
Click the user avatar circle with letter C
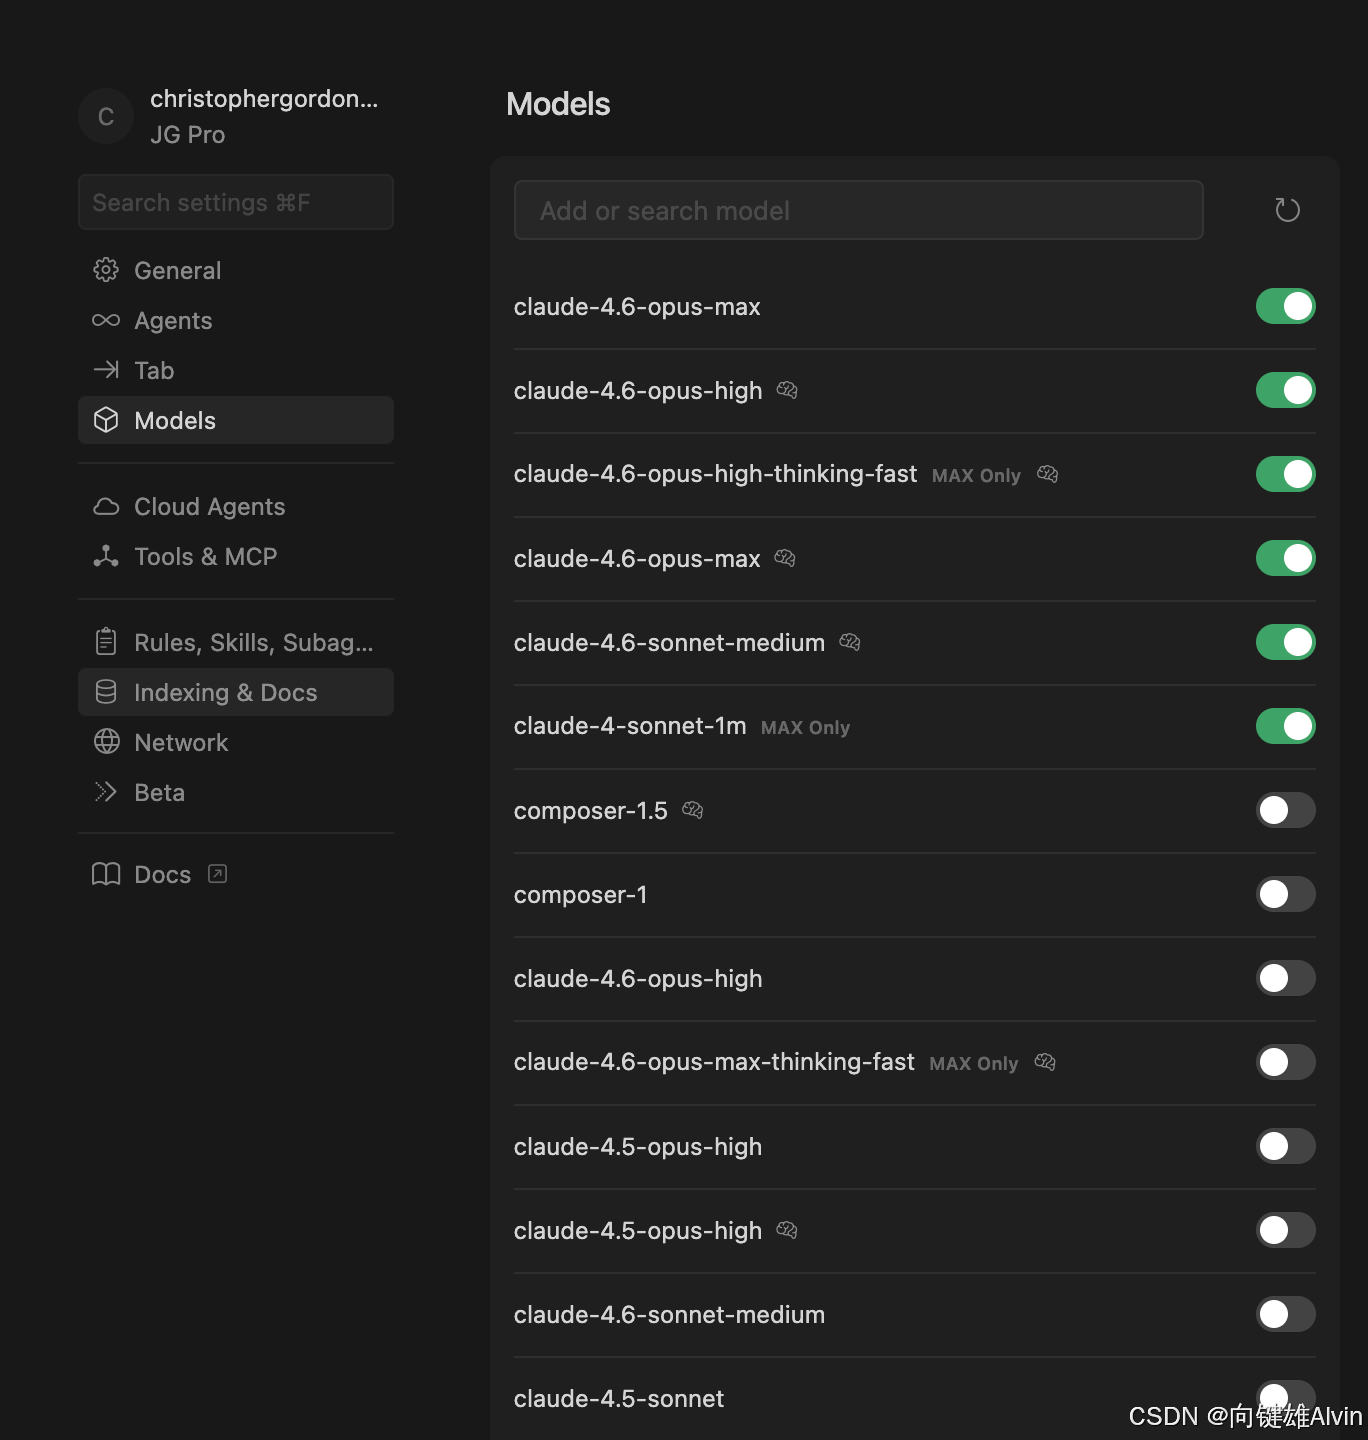coord(106,117)
